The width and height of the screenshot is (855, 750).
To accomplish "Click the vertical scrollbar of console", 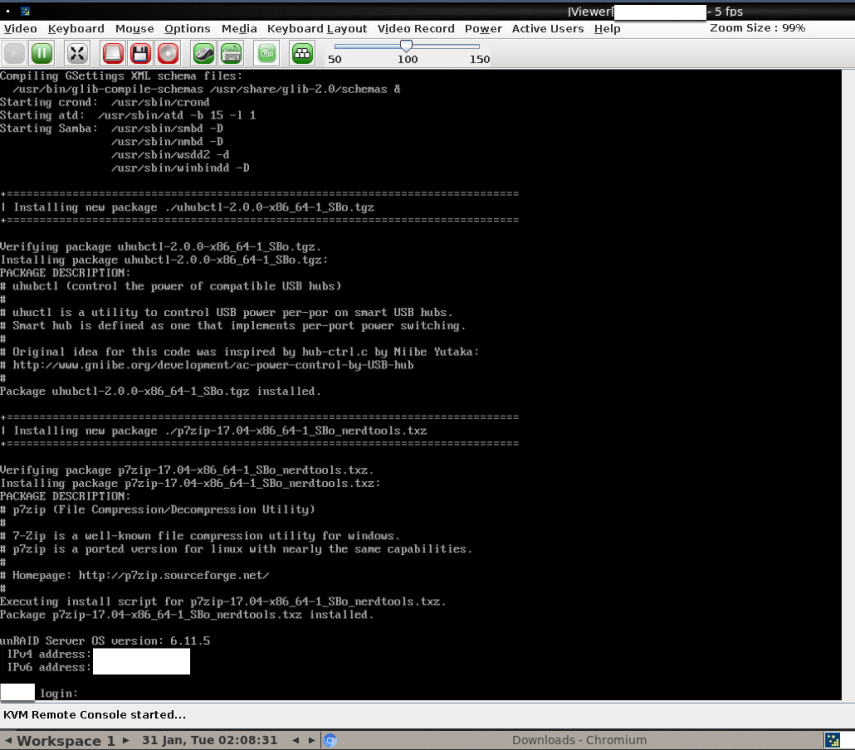I will click(848, 385).
